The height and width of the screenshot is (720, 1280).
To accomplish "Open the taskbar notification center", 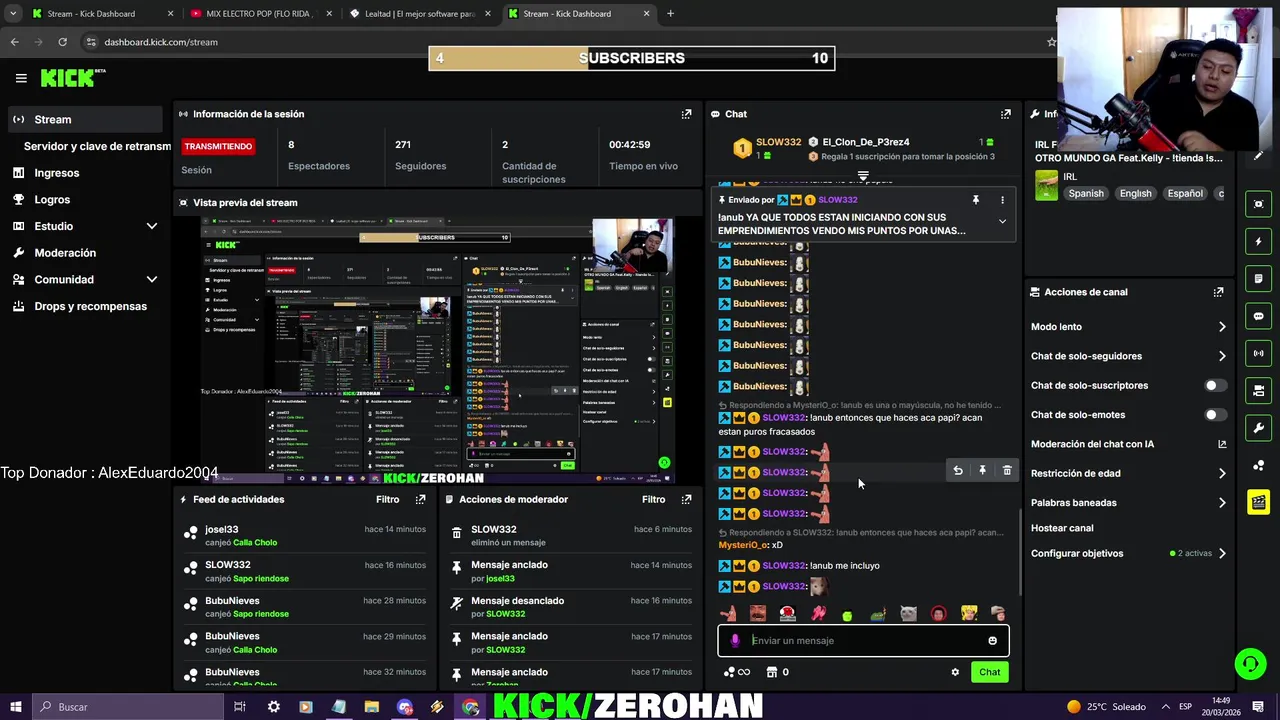I will click(1258, 707).
